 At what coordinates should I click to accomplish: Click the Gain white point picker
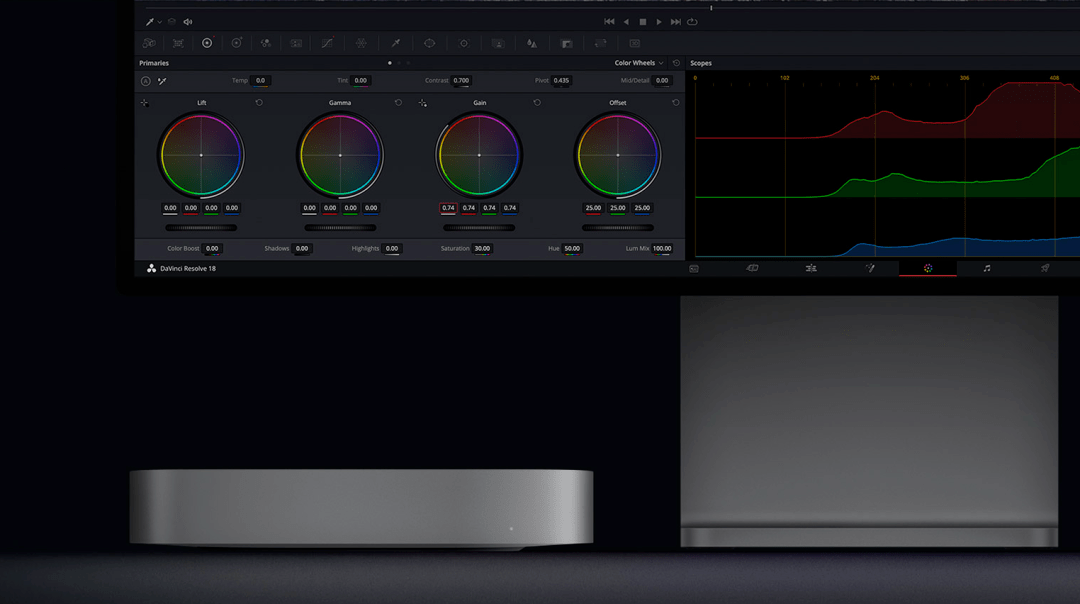(422, 103)
